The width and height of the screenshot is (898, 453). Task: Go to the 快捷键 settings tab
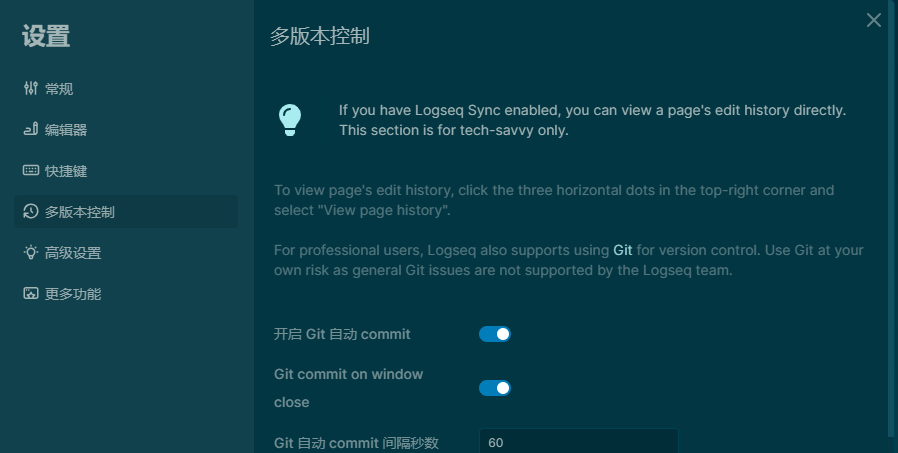click(66, 171)
